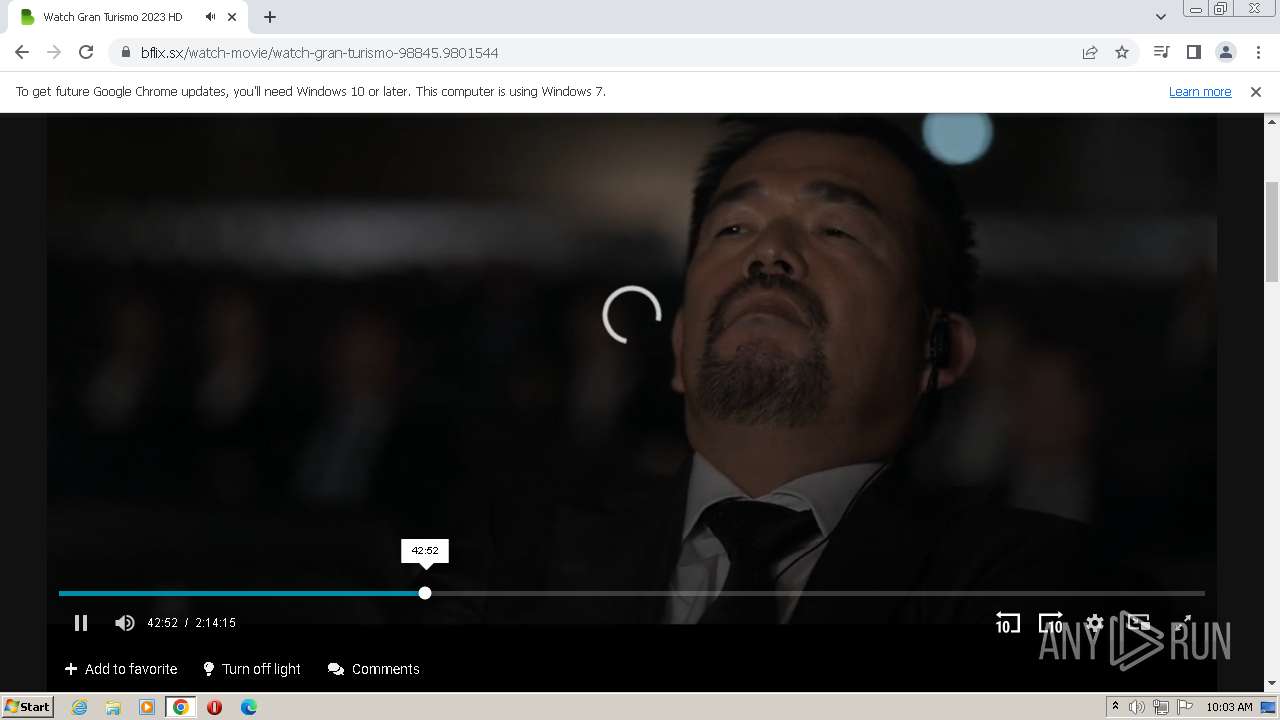This screenshot has width=1280, height=720.
Task: Enter fullscreen video mode
Action: [x=1182, y=623]
